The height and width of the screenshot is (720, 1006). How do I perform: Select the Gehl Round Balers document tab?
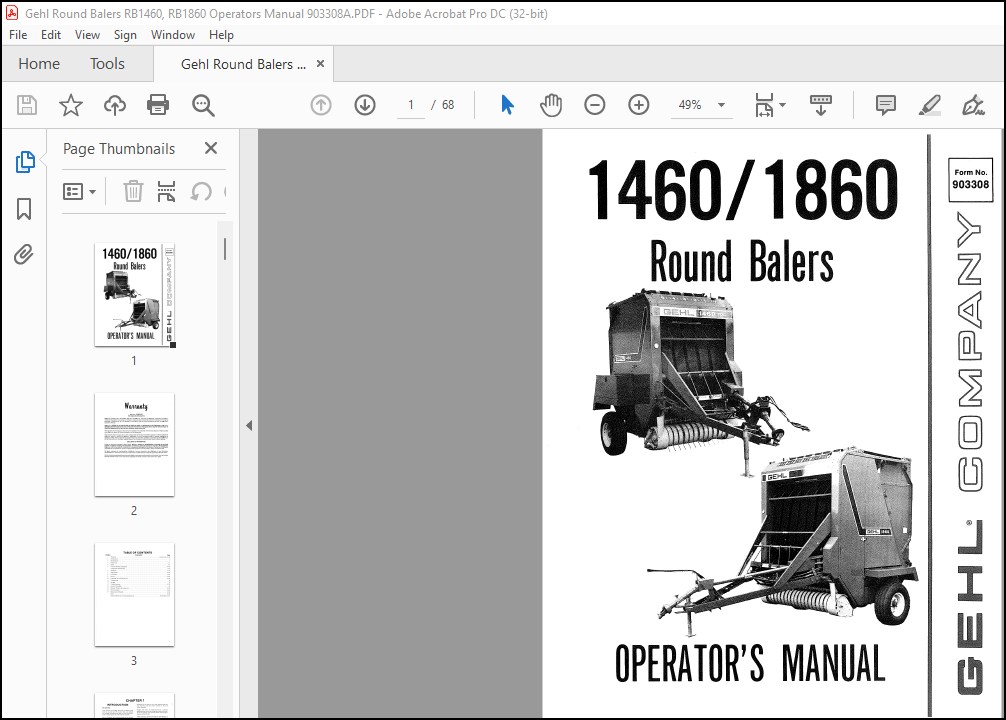[x=243, y=64]
